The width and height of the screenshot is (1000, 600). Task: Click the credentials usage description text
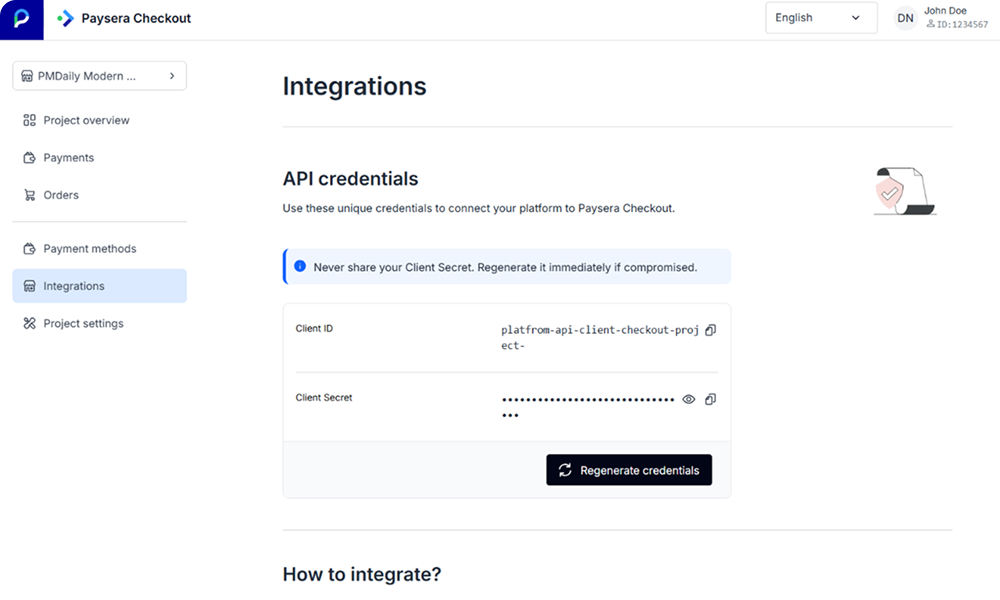click(x=478, y=208)
